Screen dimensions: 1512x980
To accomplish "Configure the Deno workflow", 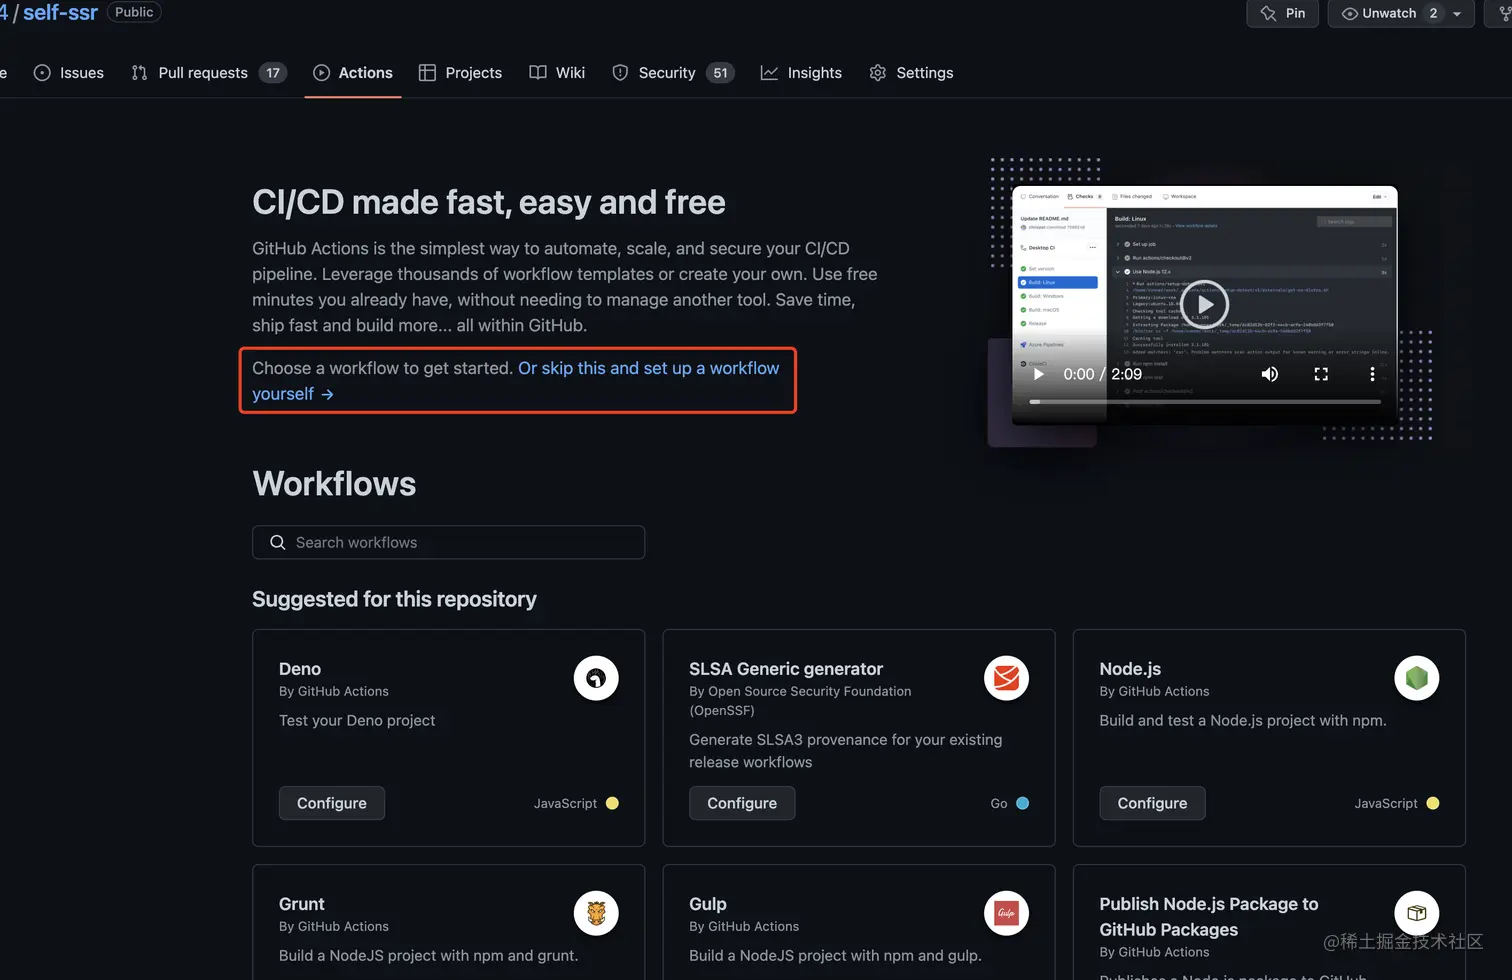I will pos(332,803).
